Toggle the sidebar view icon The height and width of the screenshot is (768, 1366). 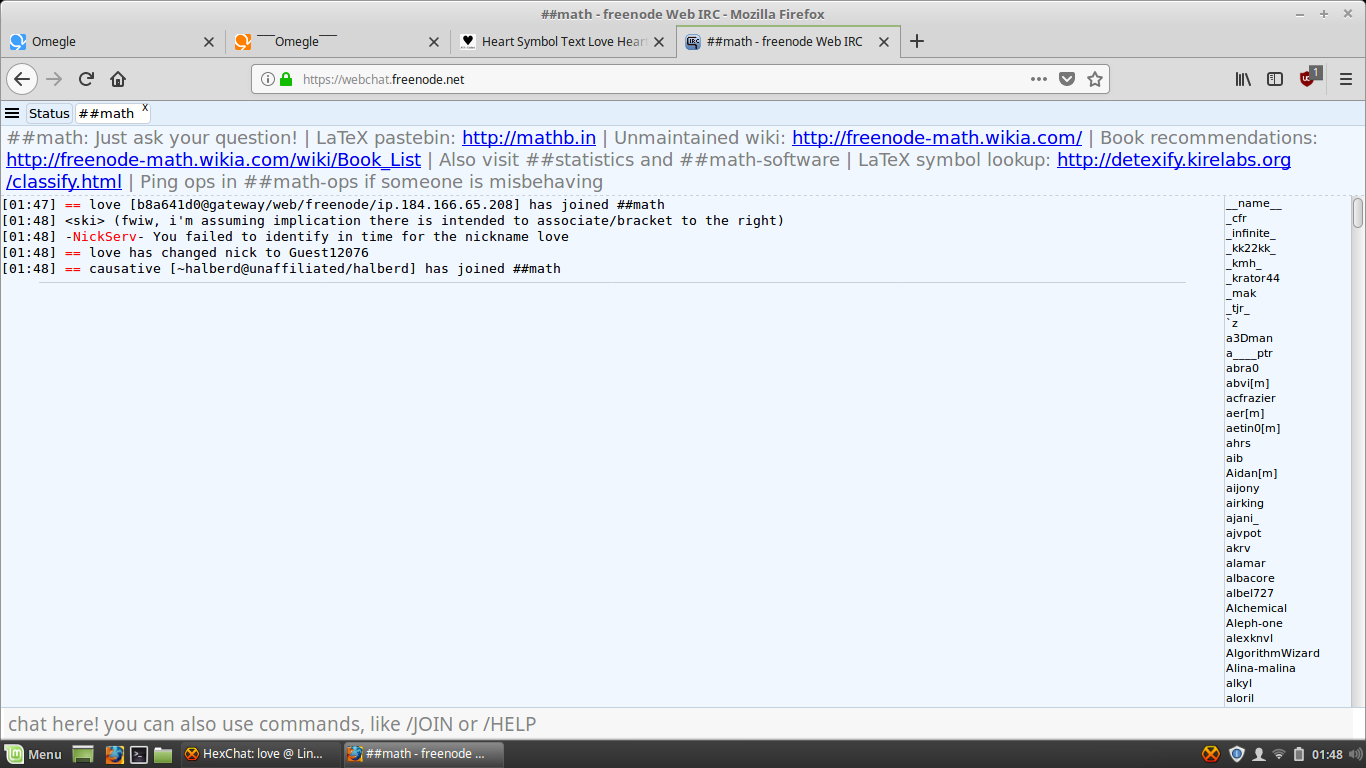(1275, 79)
